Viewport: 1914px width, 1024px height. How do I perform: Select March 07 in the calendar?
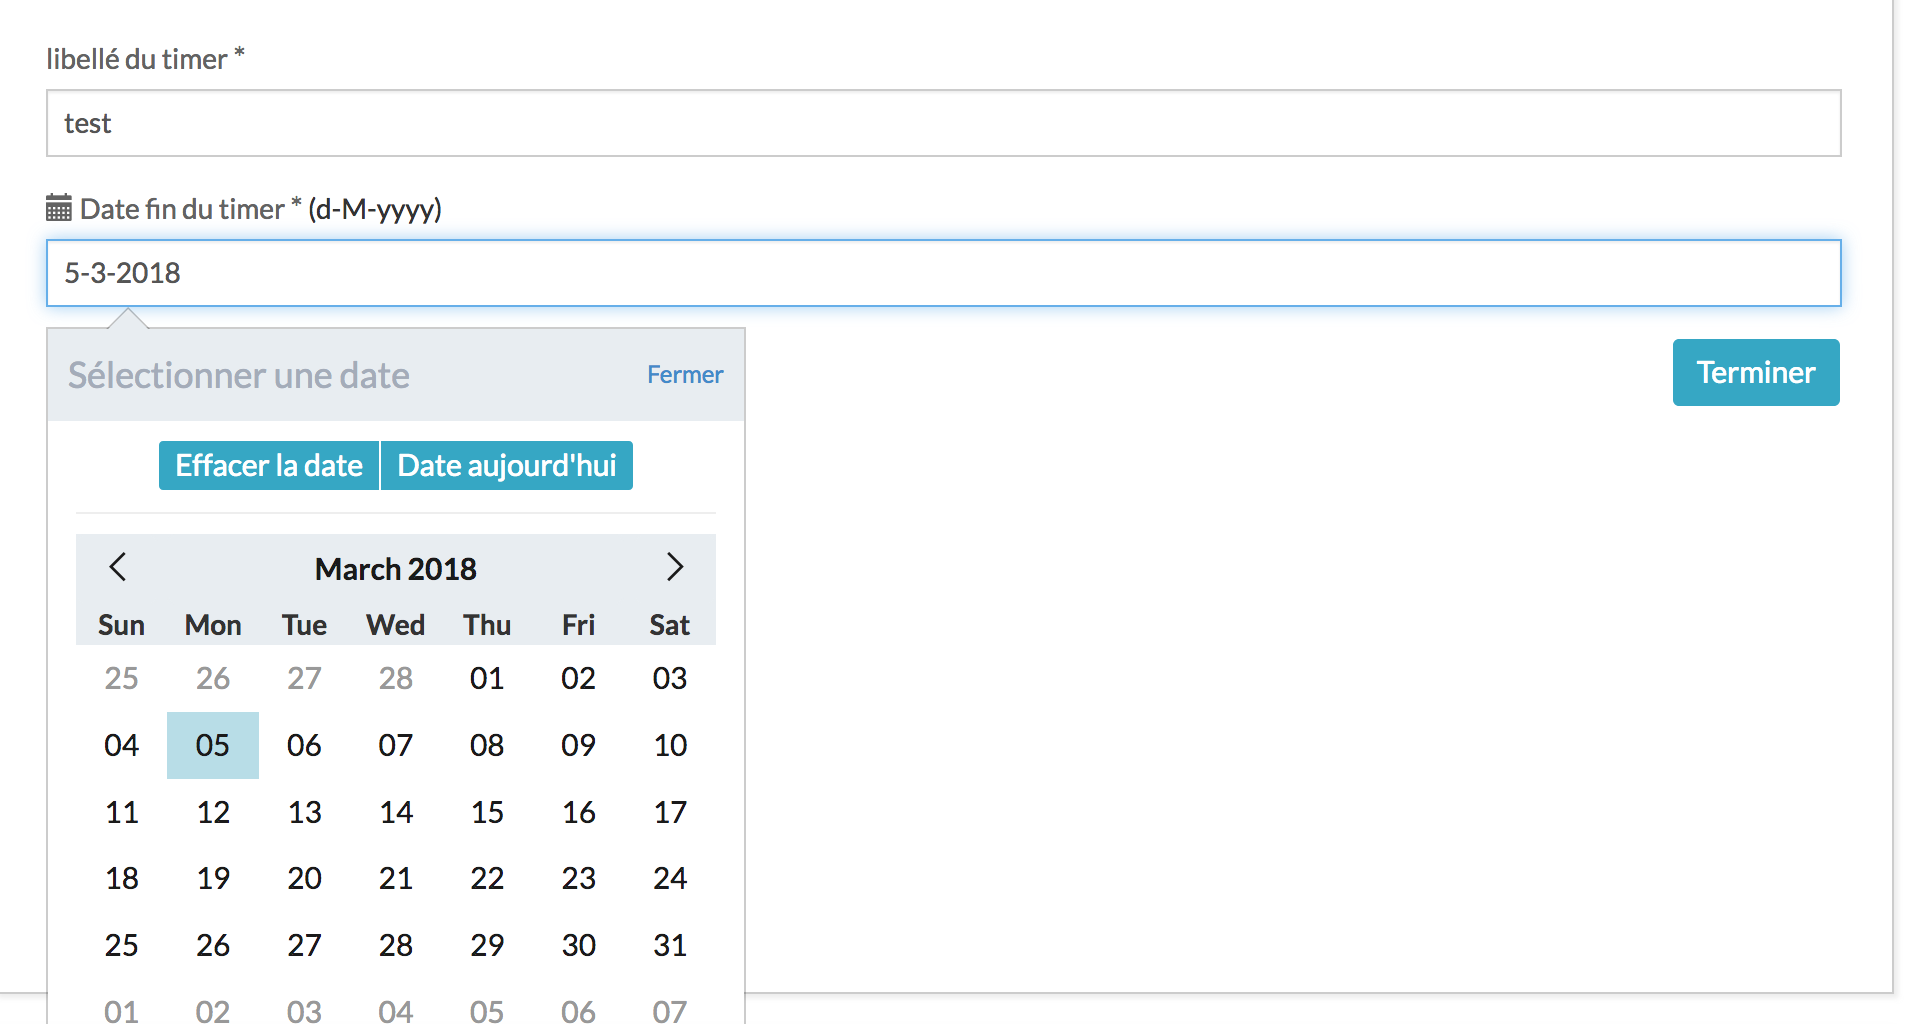click(x=396, y=745)
